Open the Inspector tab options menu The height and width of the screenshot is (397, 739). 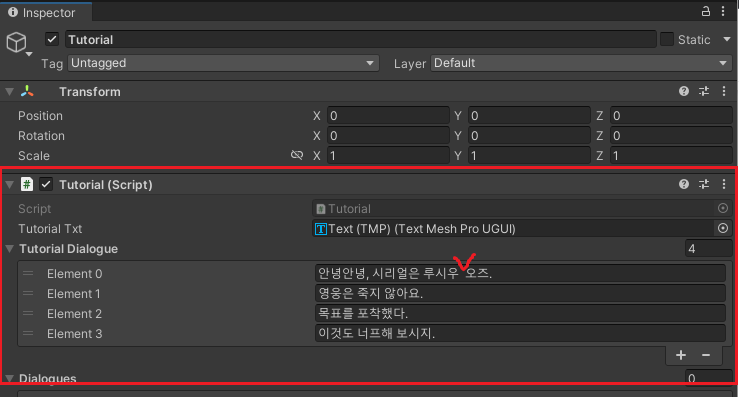tap(723, 11)
